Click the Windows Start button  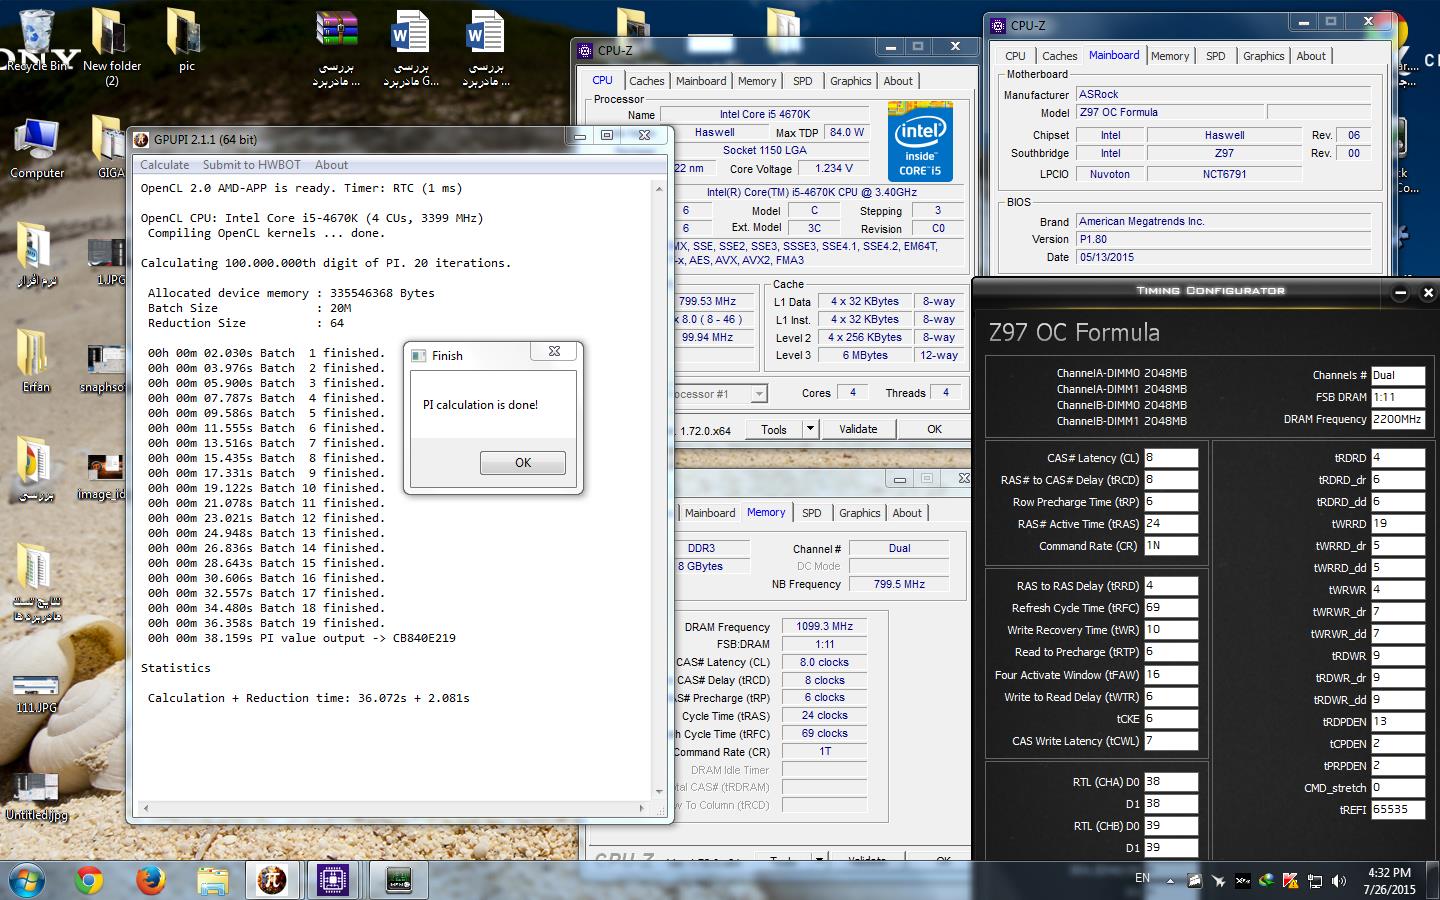click(28, 880)
